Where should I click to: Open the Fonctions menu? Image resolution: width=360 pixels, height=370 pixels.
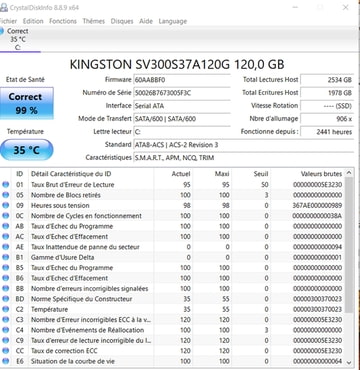coord(63,21)
